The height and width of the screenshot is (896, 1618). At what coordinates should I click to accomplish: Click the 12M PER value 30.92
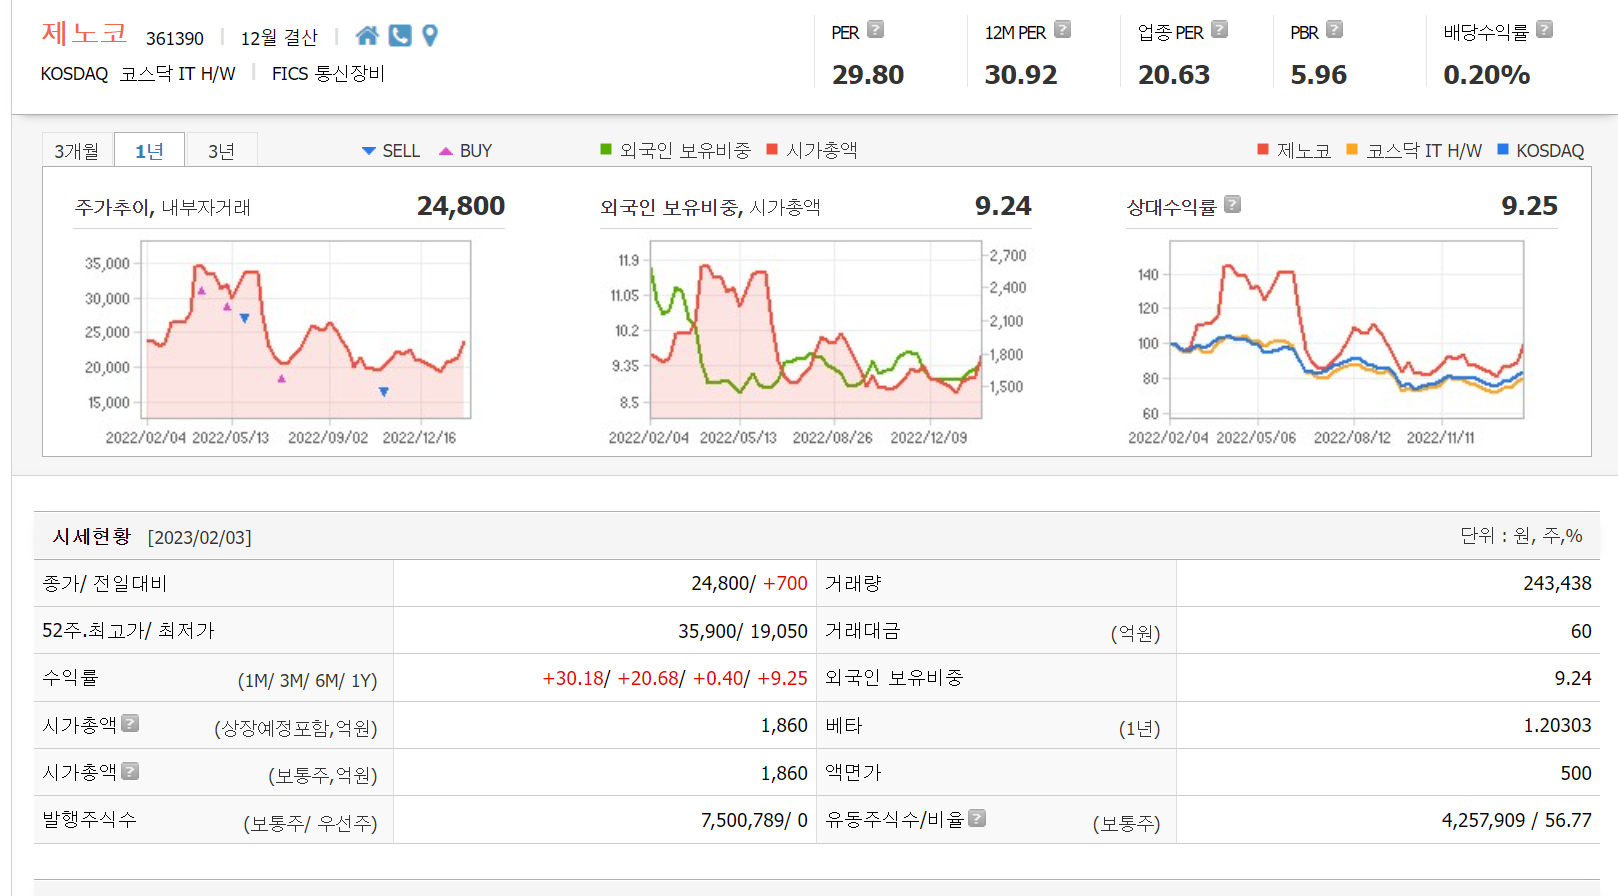[x=1021, y=75]
